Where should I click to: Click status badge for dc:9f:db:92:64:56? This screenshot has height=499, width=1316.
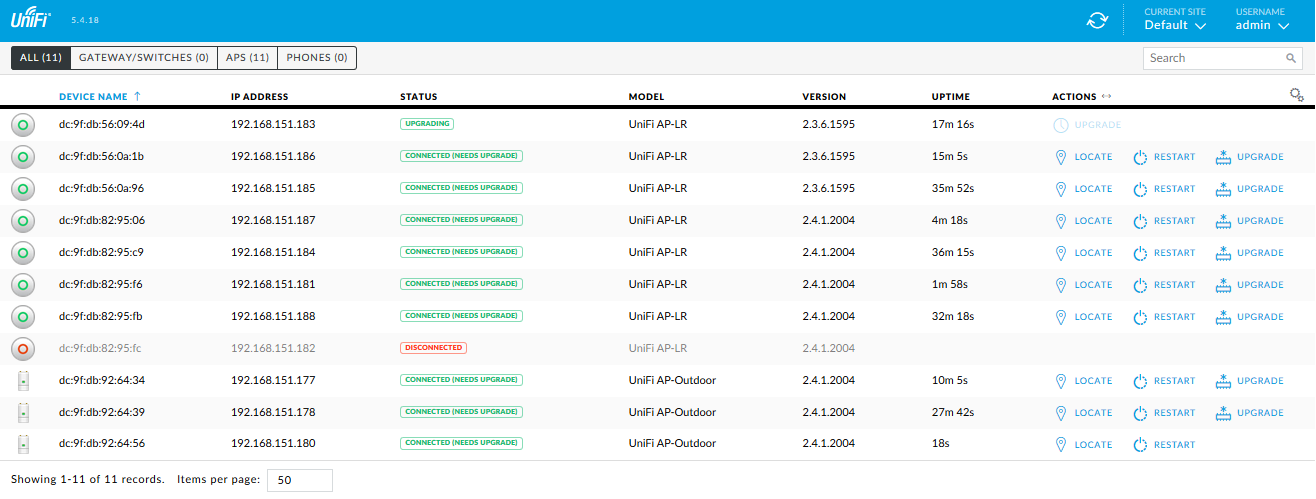click(x=461, y=444)
